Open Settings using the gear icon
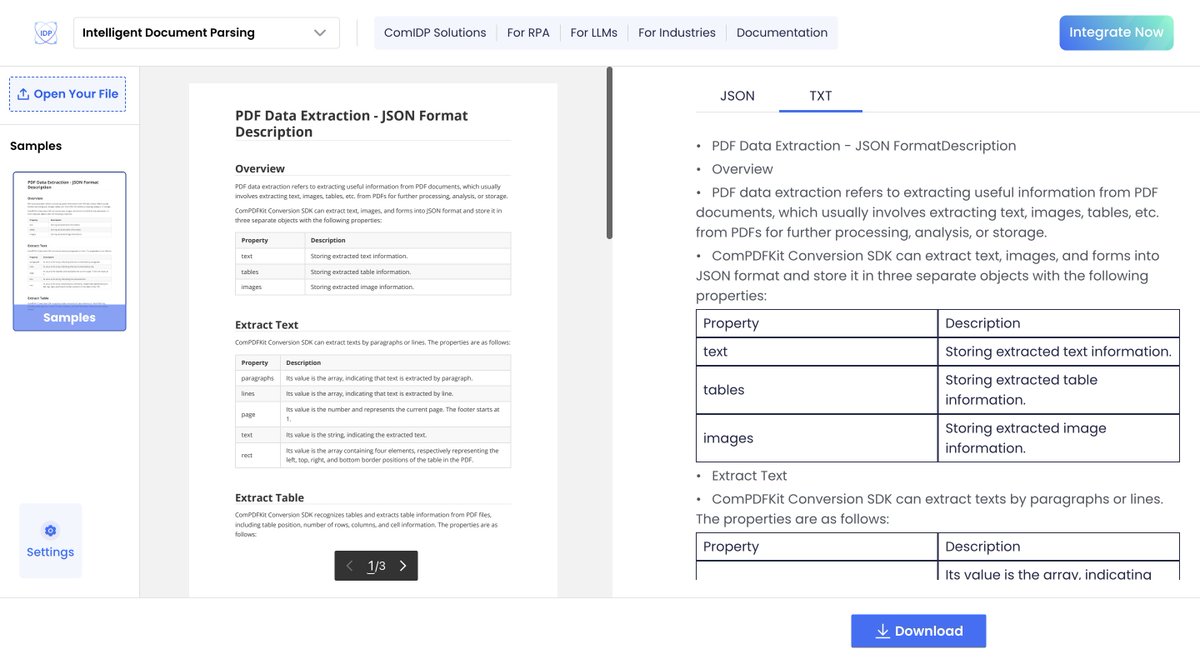The height and width of the screenshot is (664, 1200). [50, 531]
